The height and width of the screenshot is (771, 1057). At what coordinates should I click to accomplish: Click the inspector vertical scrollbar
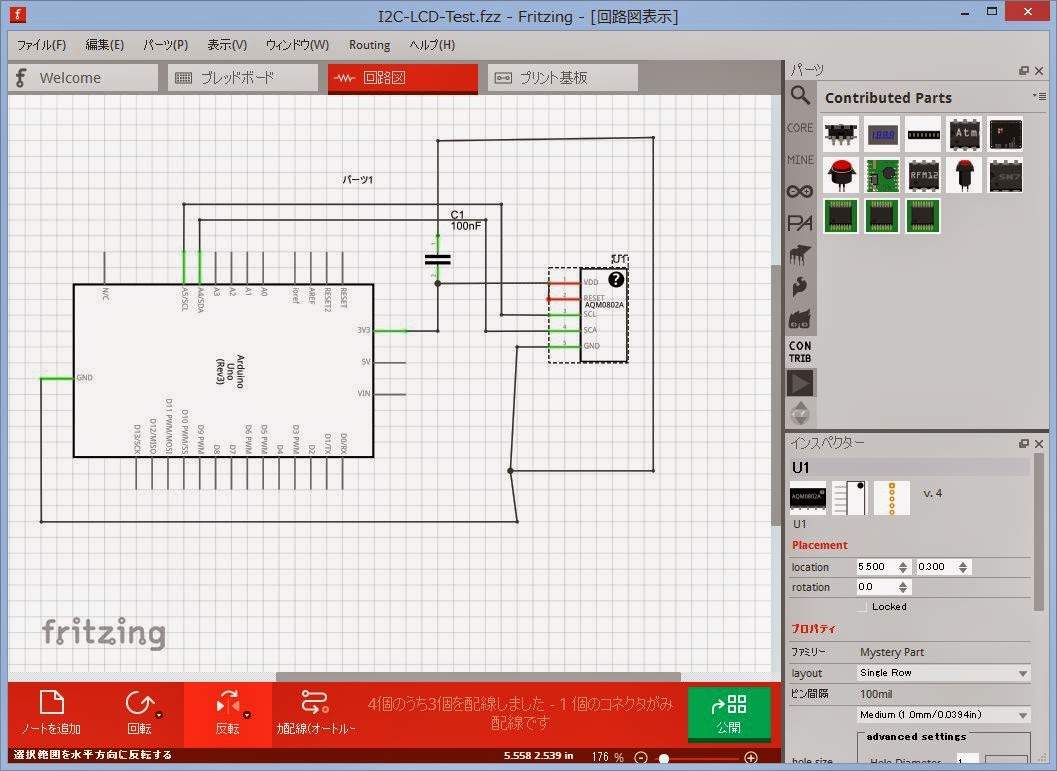tap(1039, 532)
